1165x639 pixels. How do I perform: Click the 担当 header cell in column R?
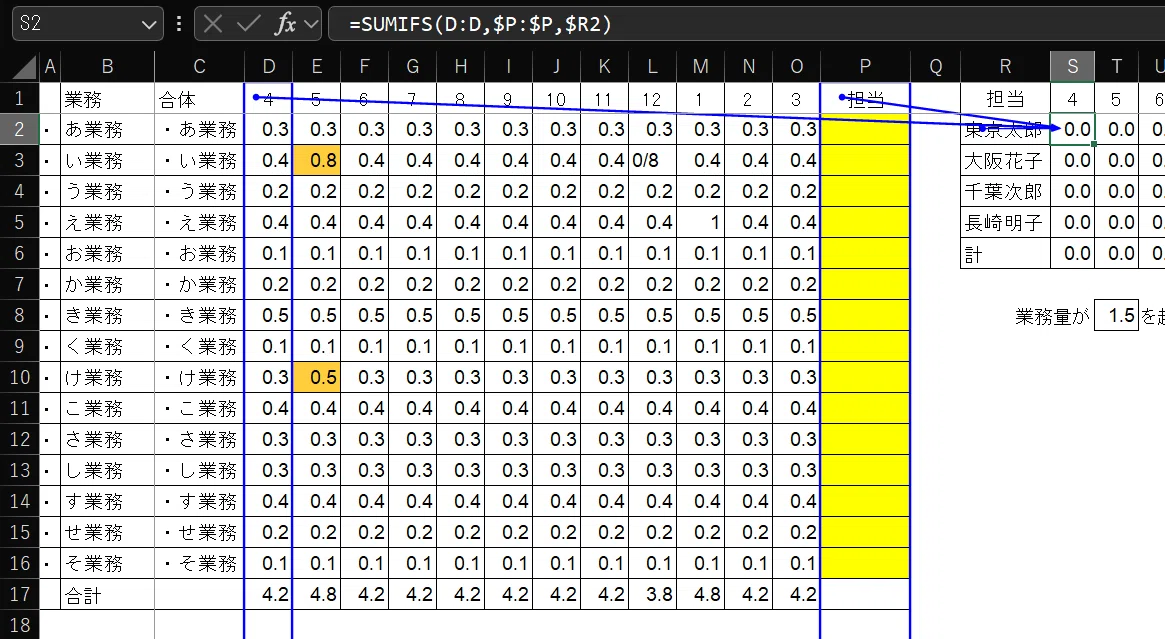tap(1005, 99)
